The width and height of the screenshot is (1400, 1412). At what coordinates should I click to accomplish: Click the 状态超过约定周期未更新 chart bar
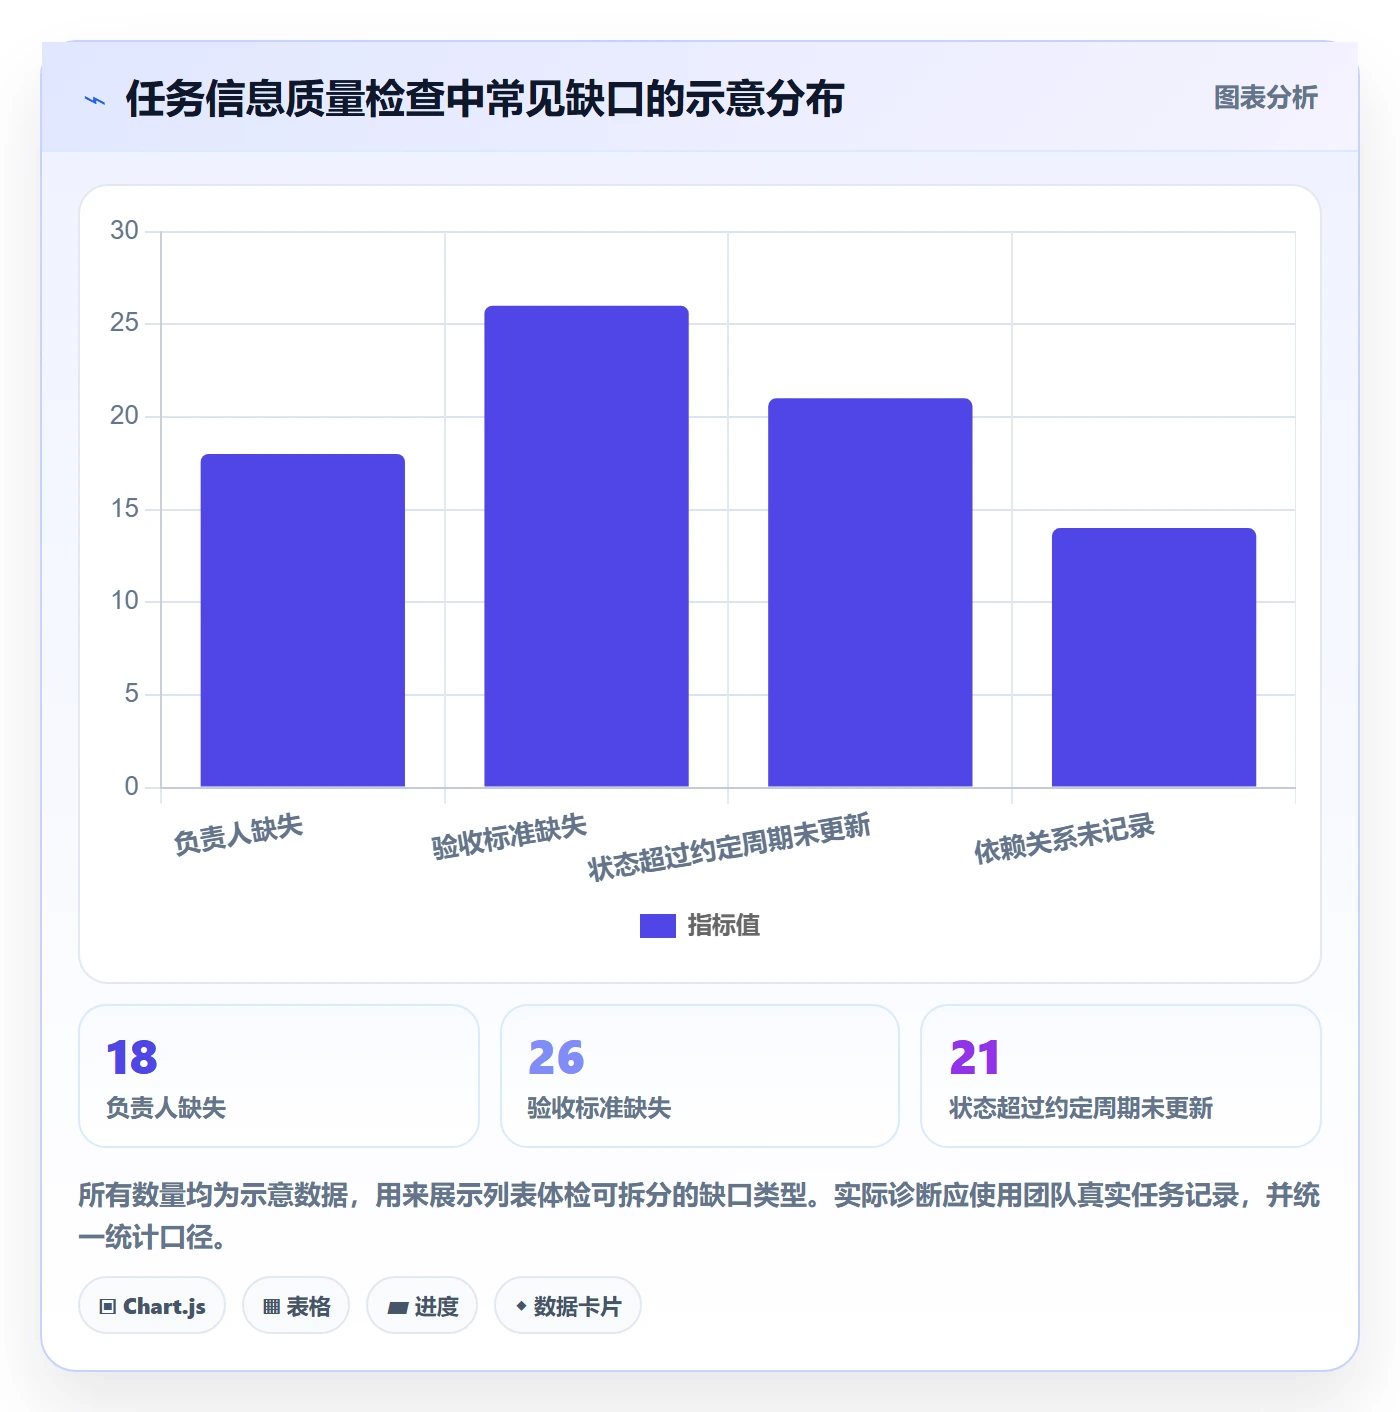click(870, 592)
